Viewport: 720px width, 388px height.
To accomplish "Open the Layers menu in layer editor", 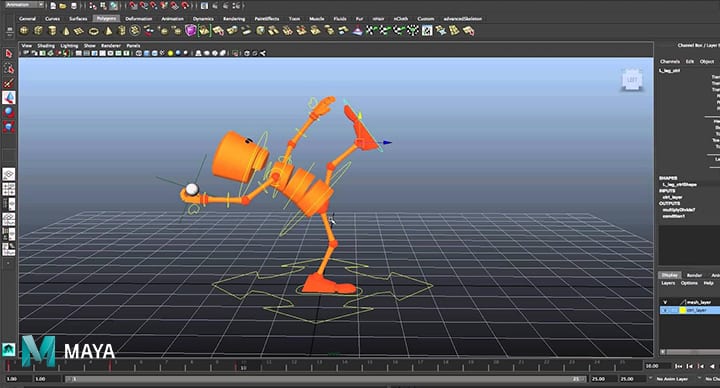I will tap(668, 283).
